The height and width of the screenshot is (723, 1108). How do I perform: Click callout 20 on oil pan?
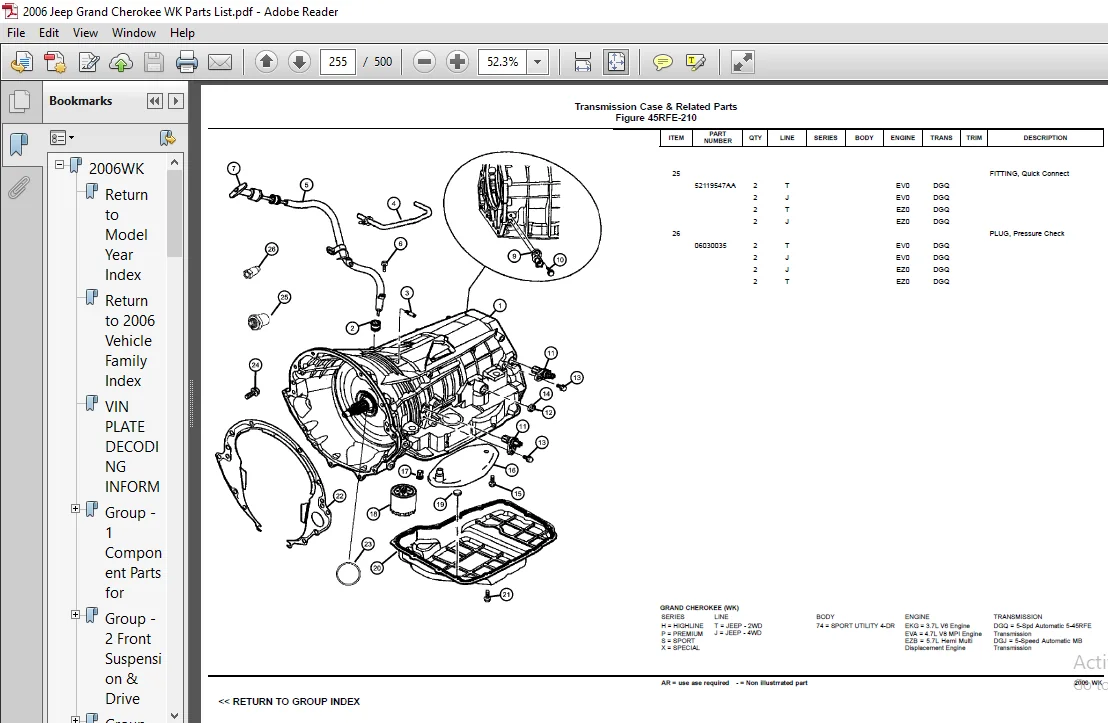click(x=377, y=568)
